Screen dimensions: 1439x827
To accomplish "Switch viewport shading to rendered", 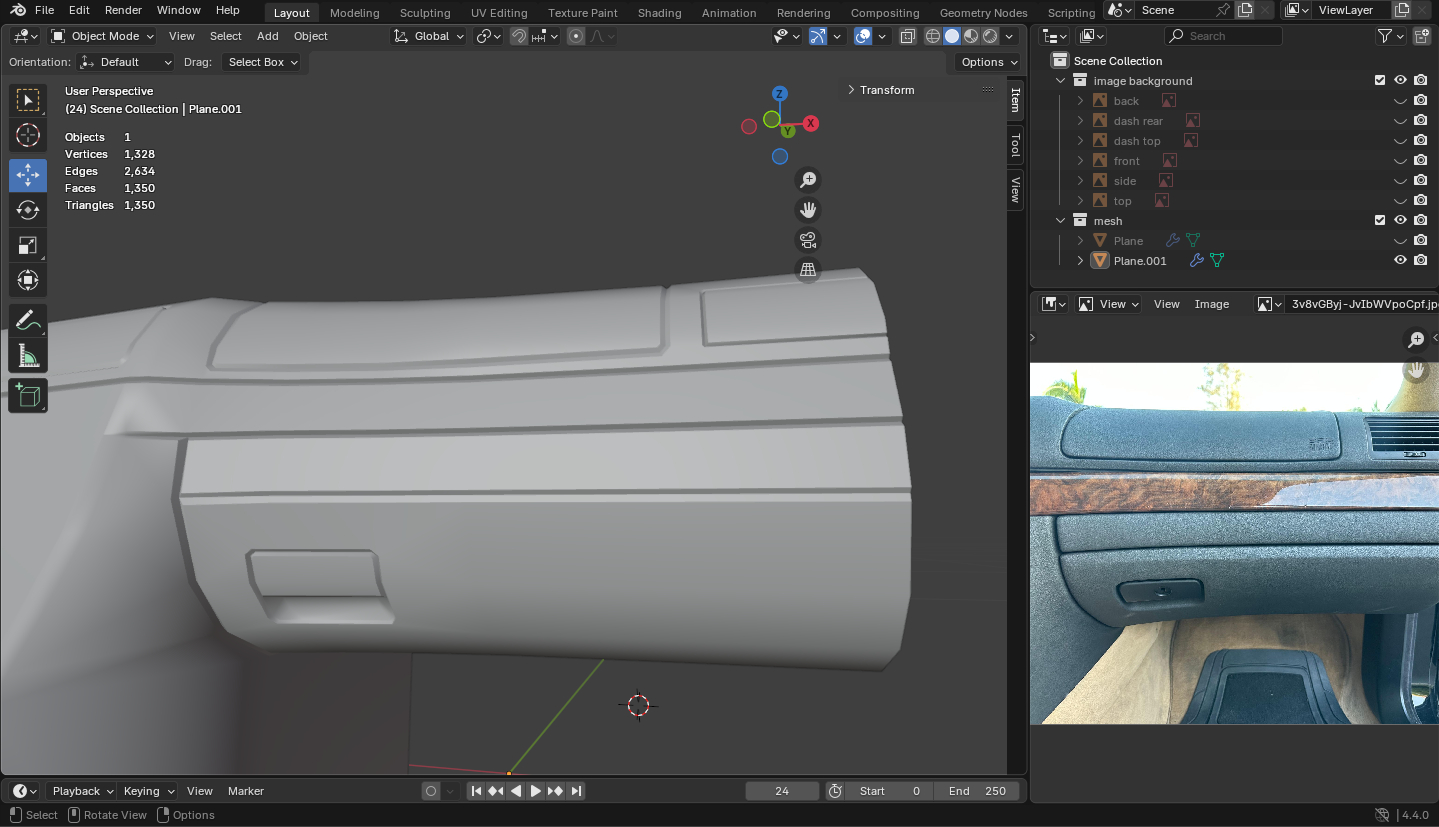I will 990,36.
